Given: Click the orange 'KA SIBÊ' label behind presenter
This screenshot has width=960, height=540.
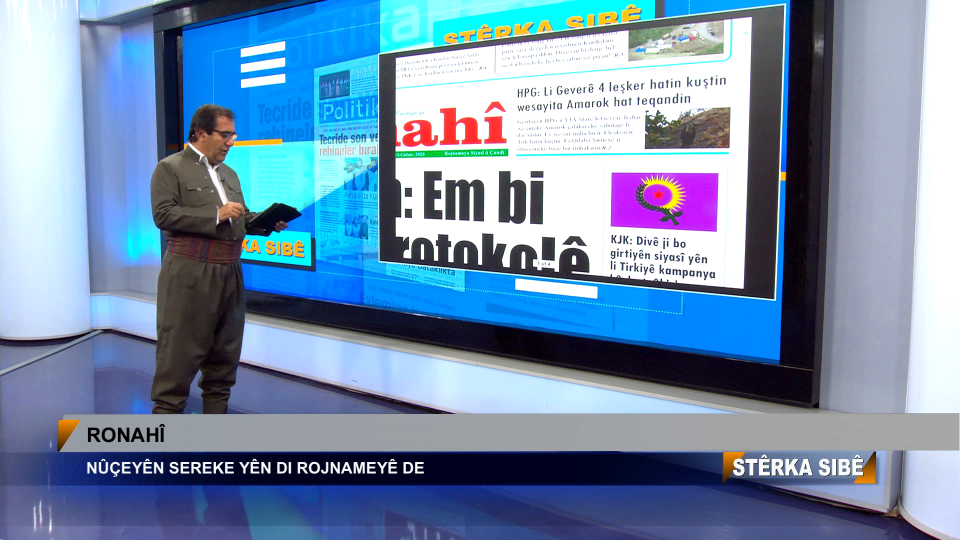Looking at the screenshot, I should 274,247.
